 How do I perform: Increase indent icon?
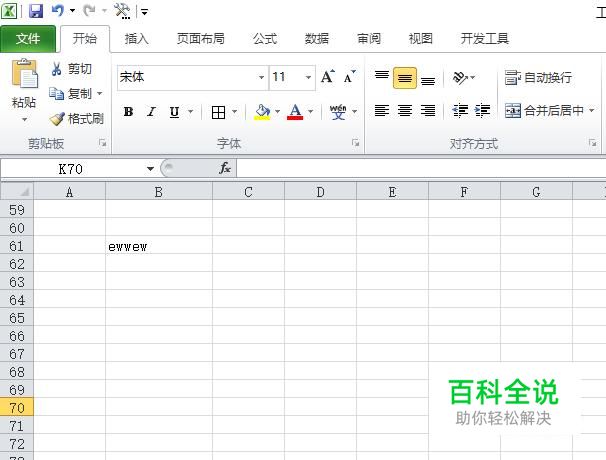[x=482, y=111]
